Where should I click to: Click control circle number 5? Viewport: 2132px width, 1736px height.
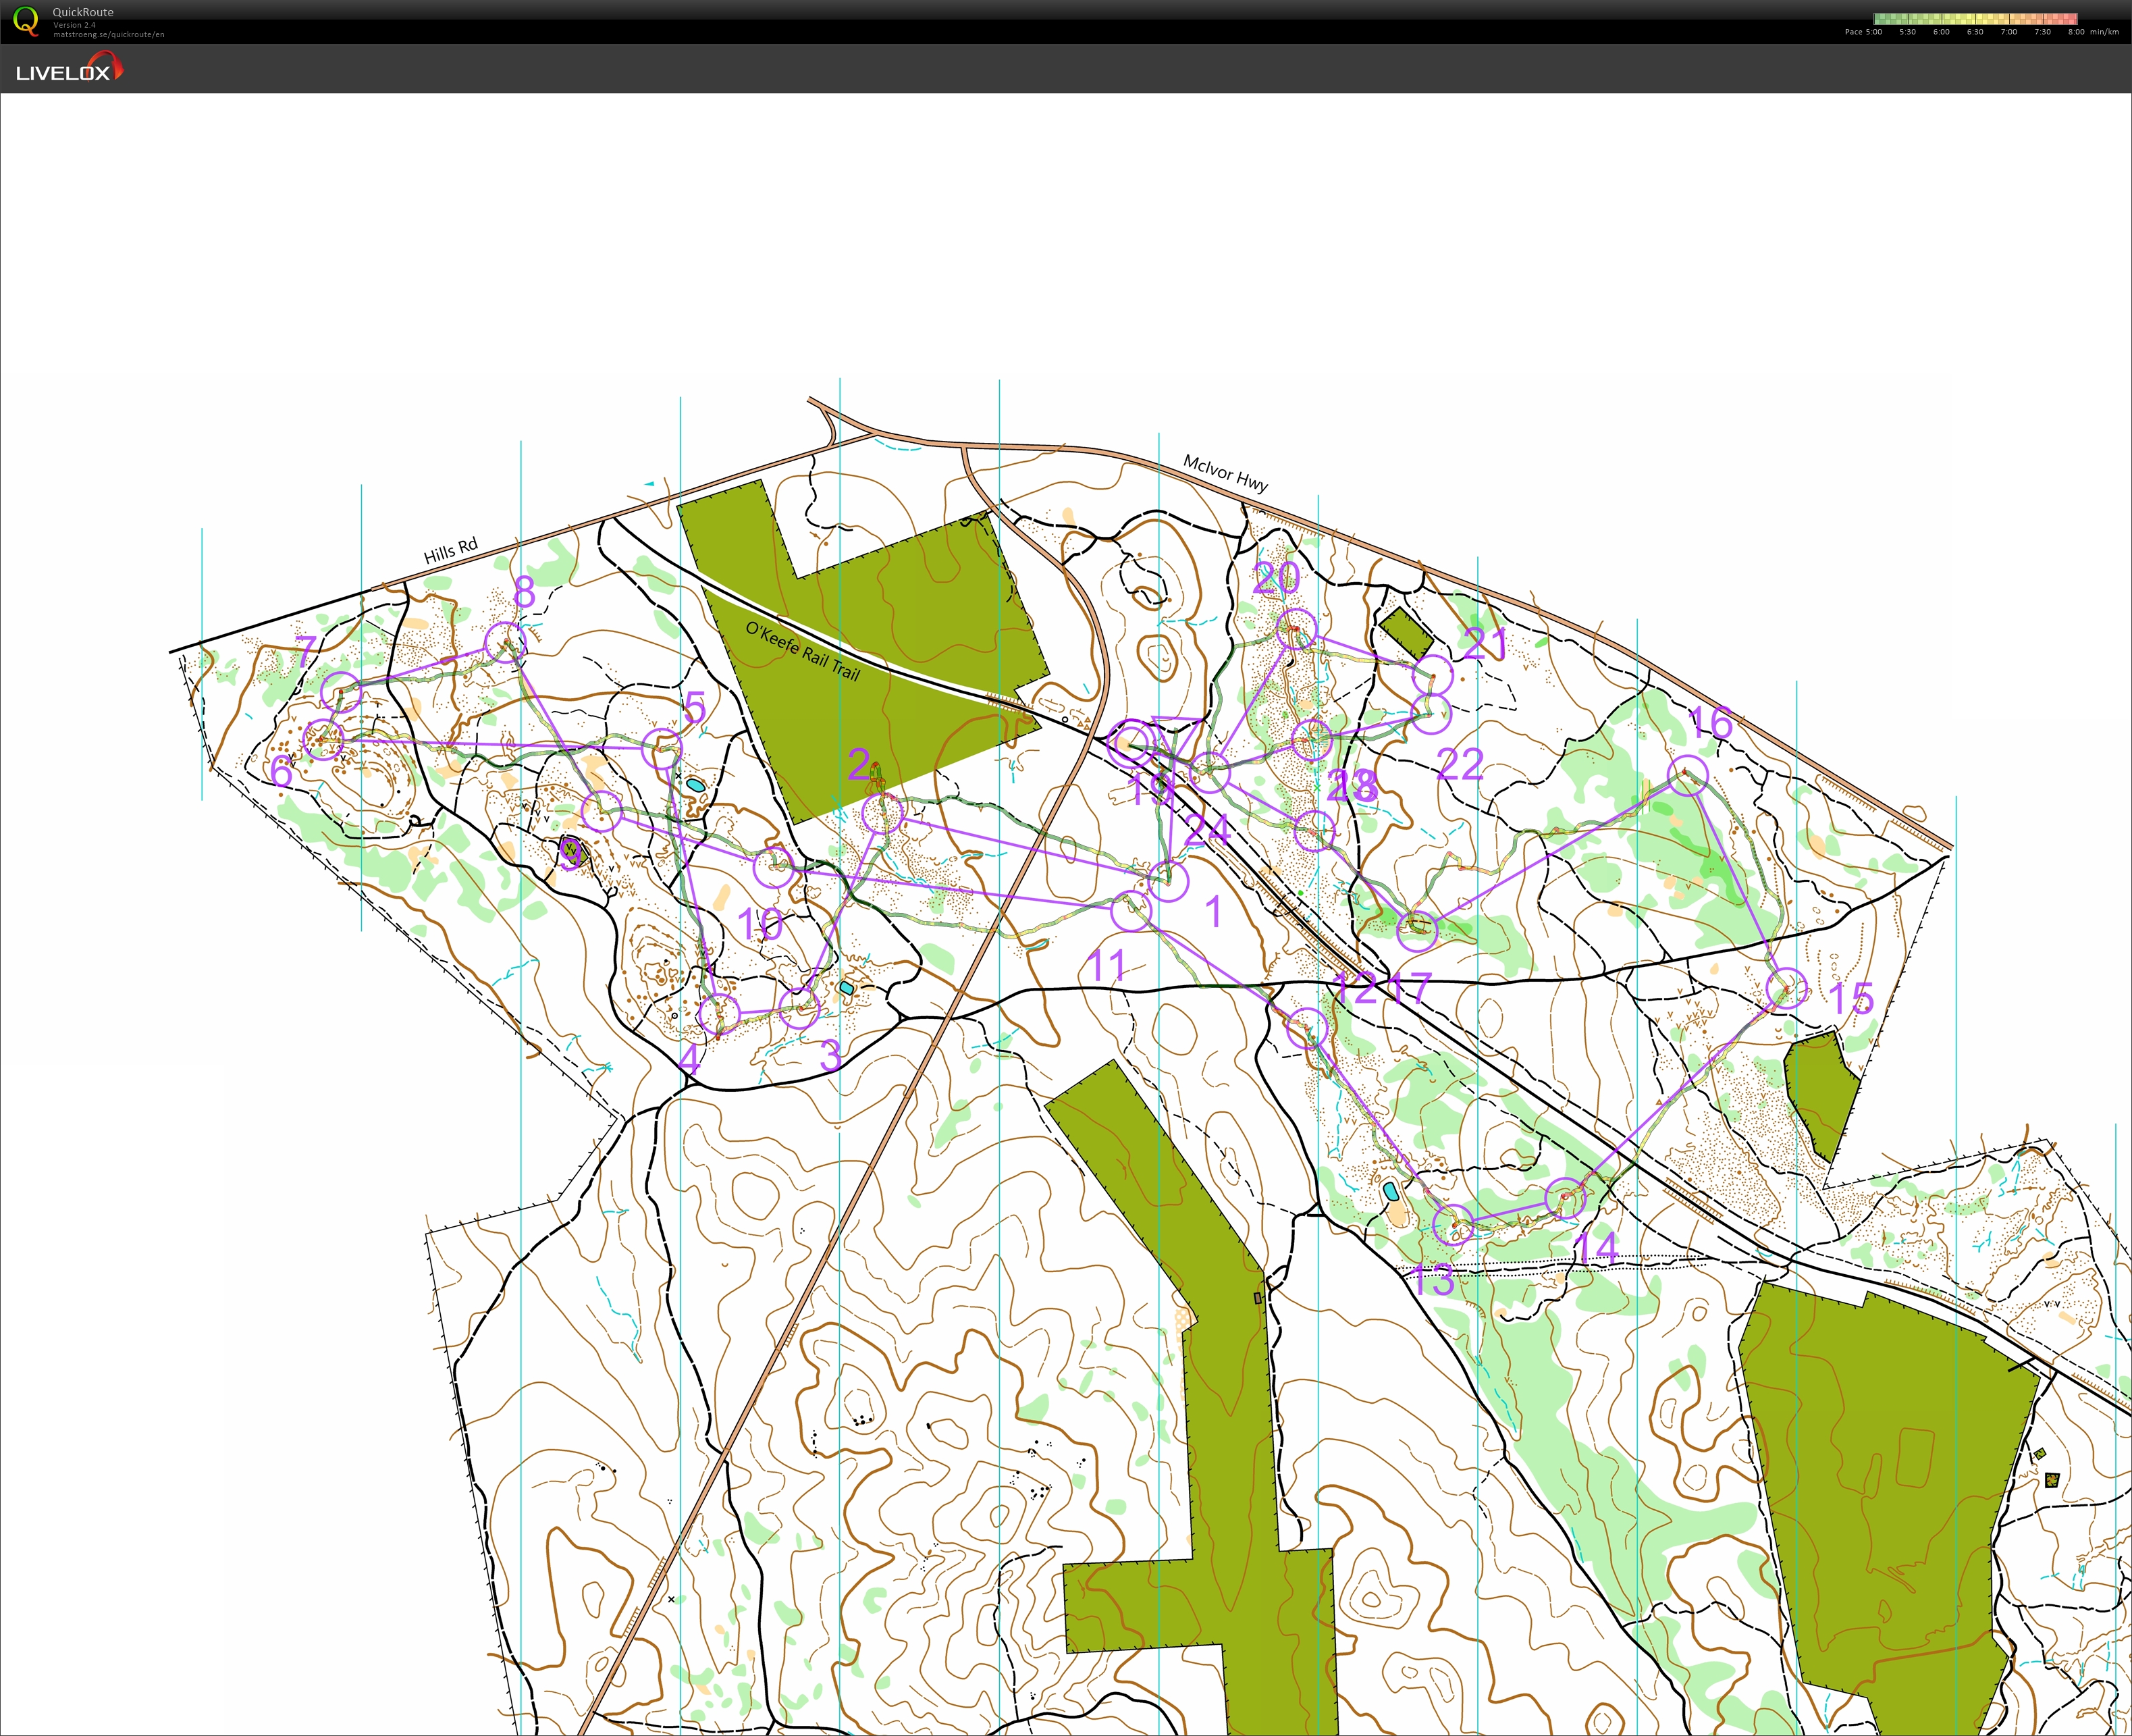tap(662, 749)
